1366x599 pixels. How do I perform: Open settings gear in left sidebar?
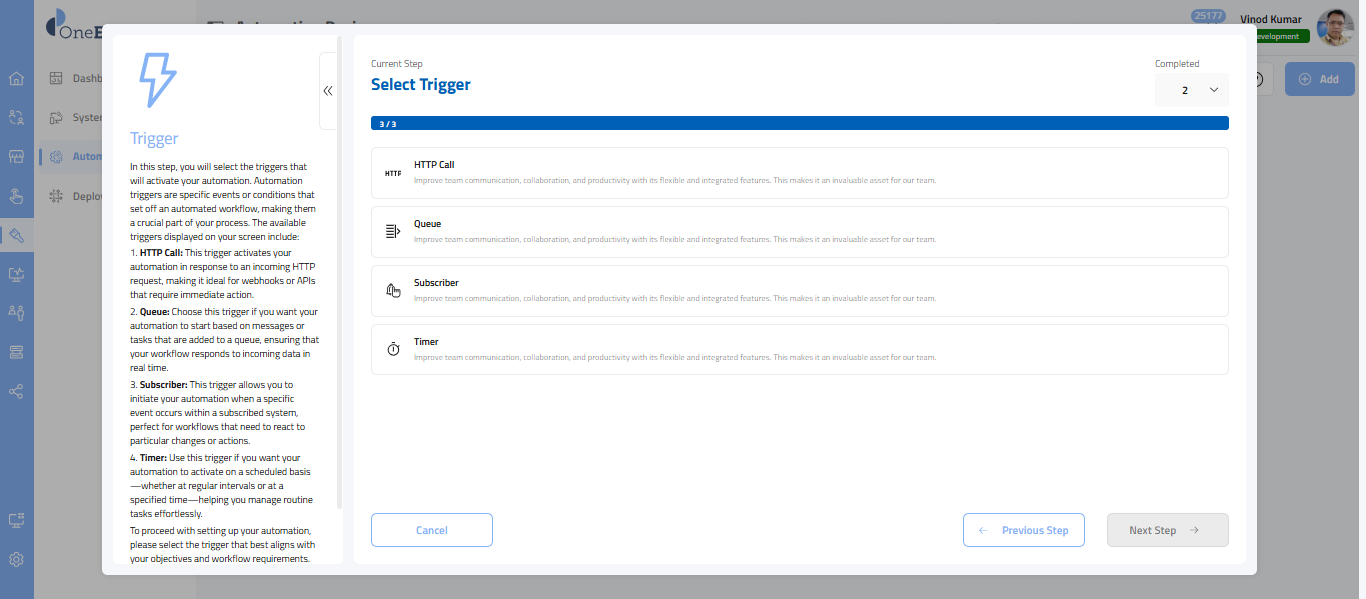16,560
